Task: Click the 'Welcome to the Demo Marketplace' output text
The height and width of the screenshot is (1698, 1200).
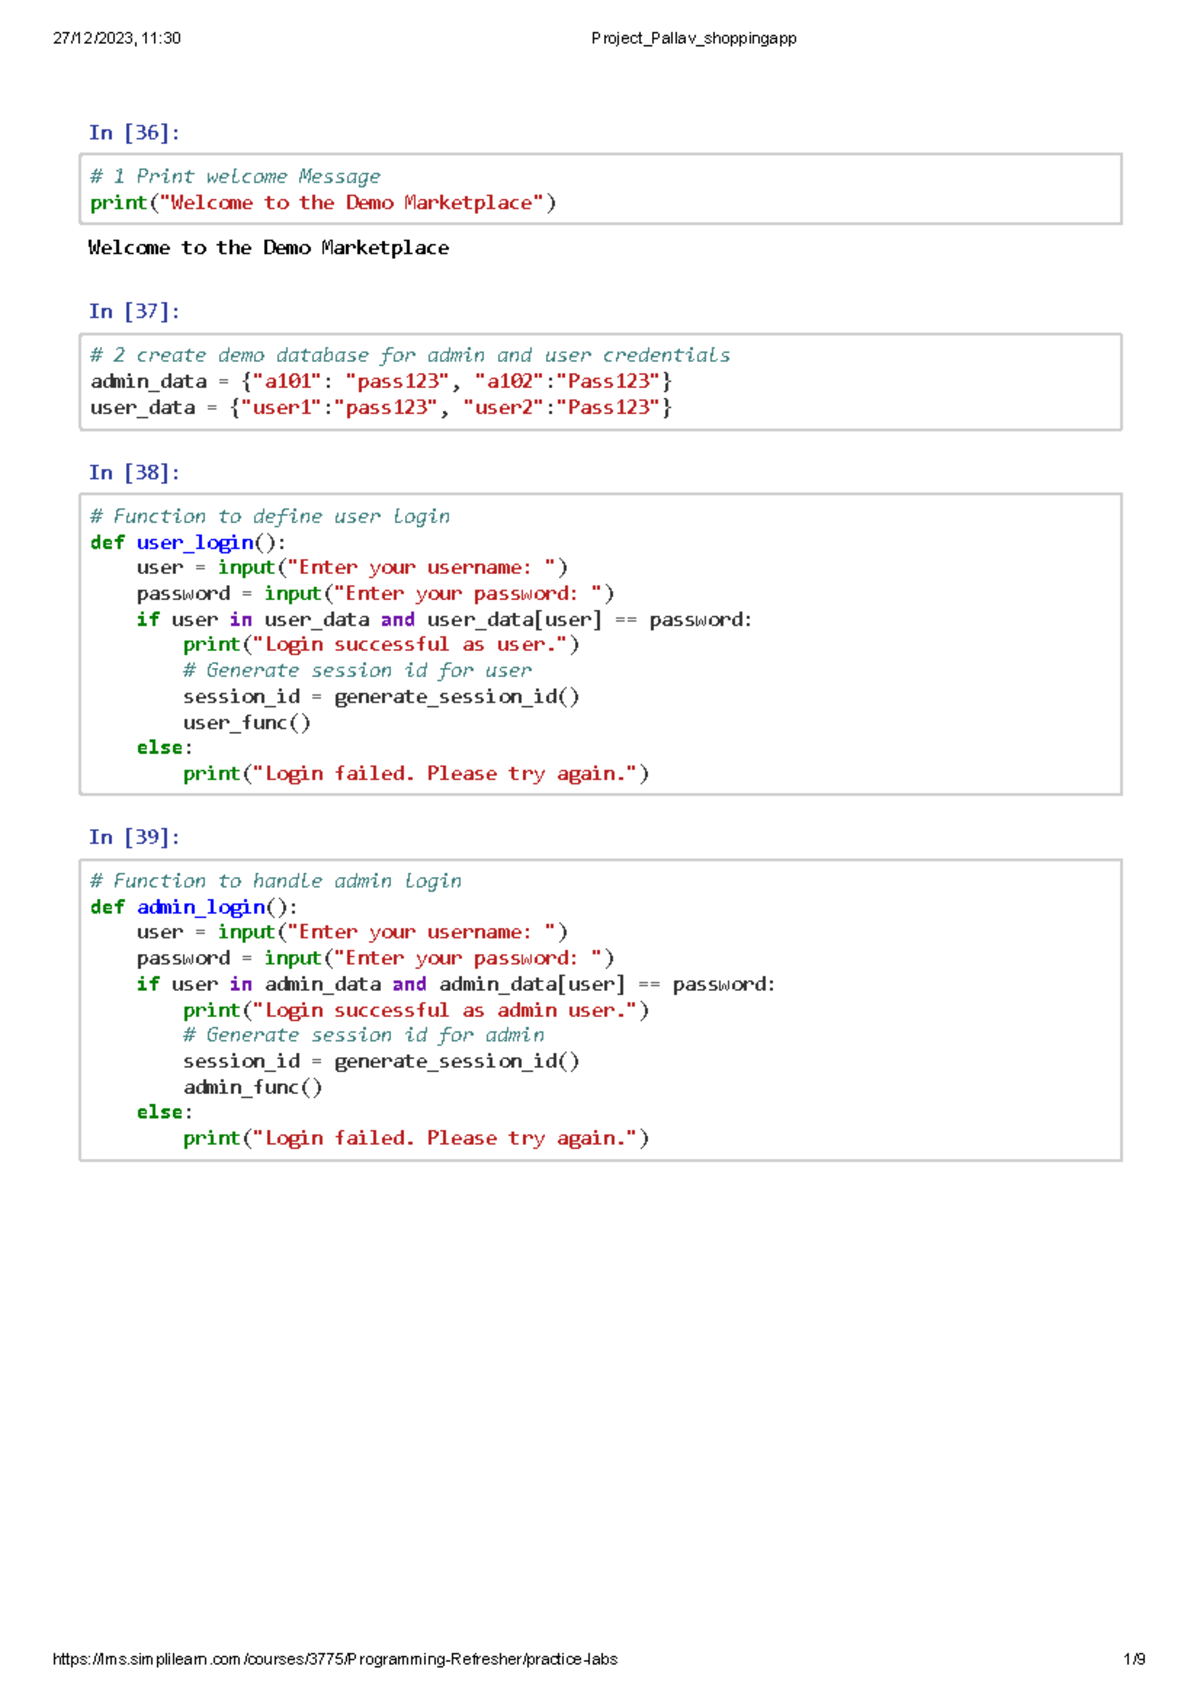Action: 268,248
